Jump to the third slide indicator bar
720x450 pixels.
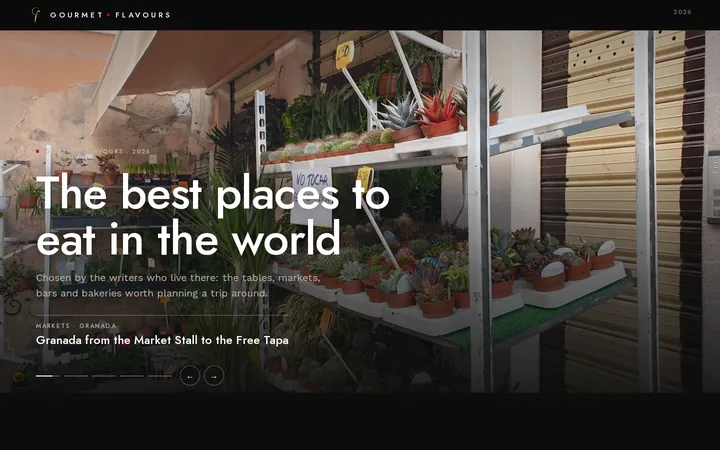pos(104,376)
